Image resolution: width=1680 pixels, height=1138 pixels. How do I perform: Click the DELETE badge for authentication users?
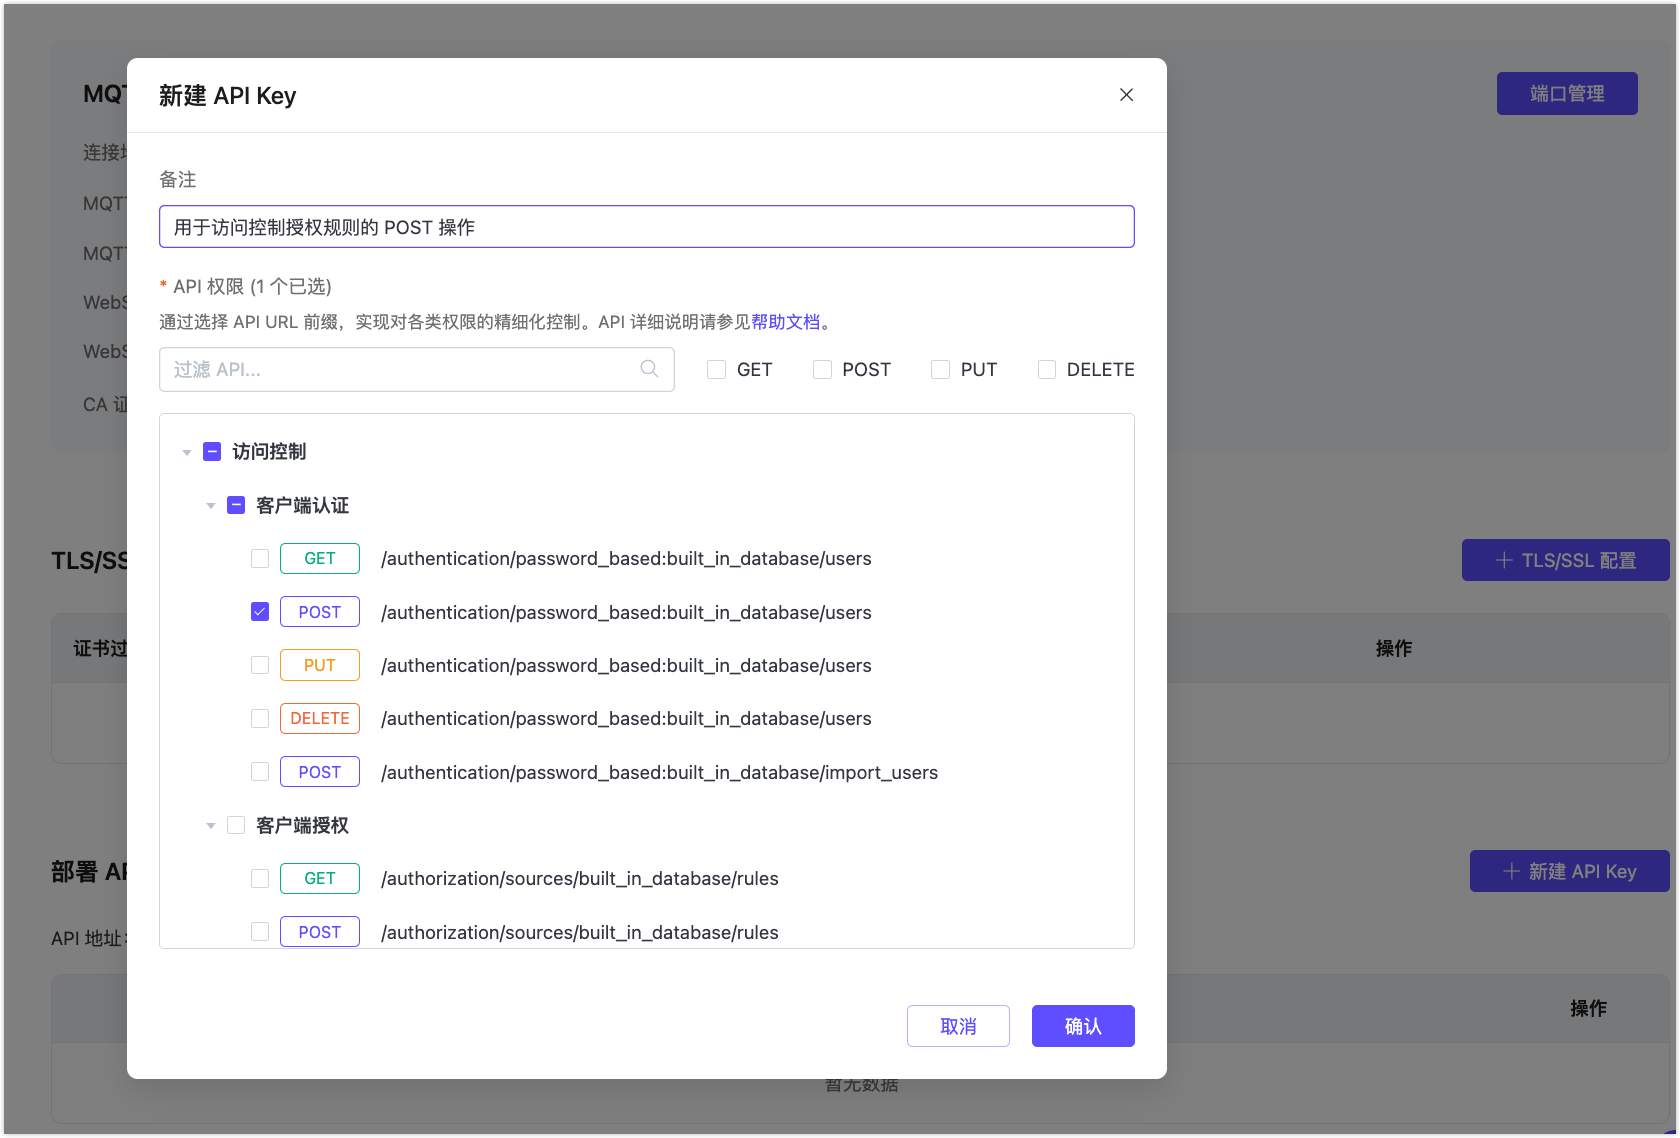(x=319, y=718)
